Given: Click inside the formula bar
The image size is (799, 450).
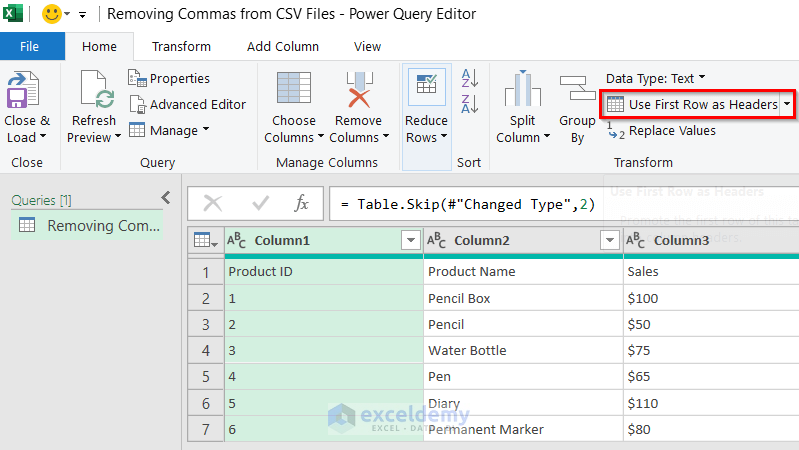Looking at the screenshot, I should (x=560, y=203).
